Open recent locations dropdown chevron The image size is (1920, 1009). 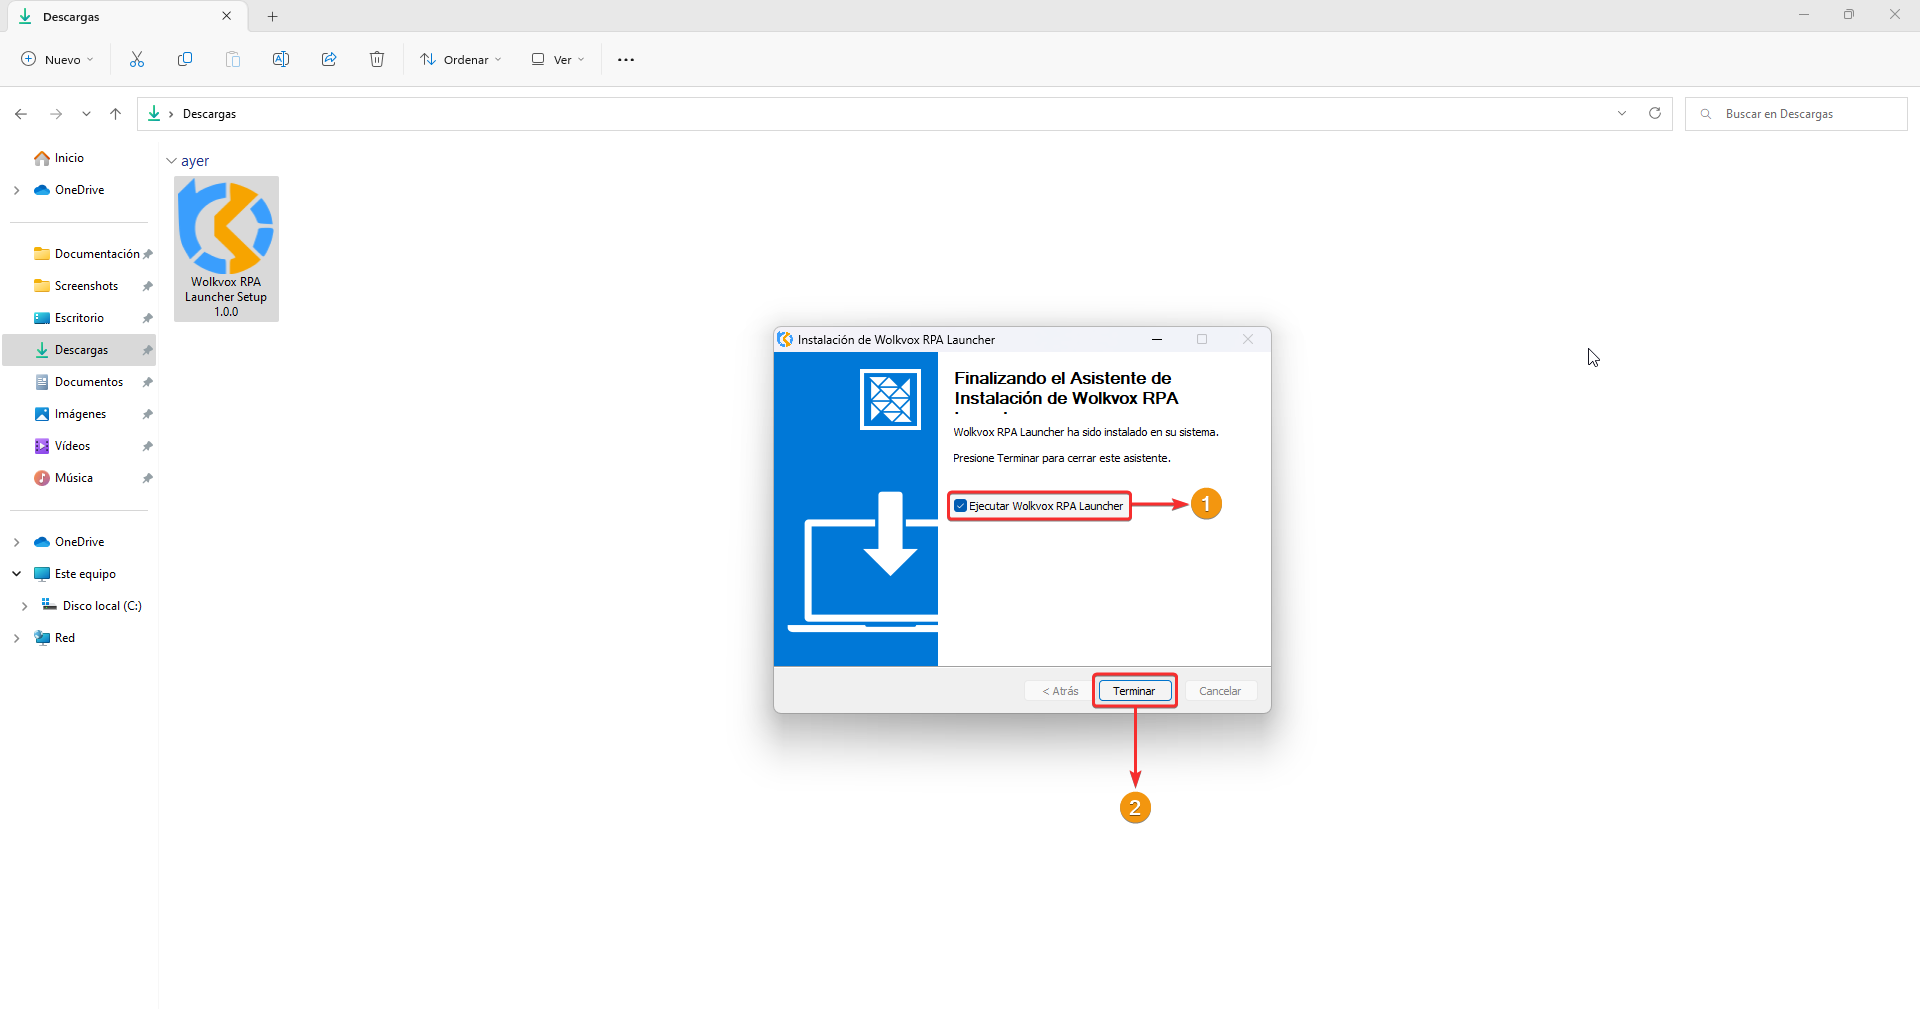point(87,114)
